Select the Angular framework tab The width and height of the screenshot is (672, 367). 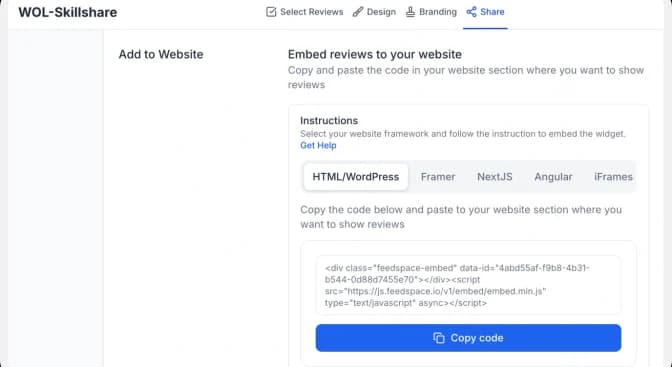click(553, 177)
